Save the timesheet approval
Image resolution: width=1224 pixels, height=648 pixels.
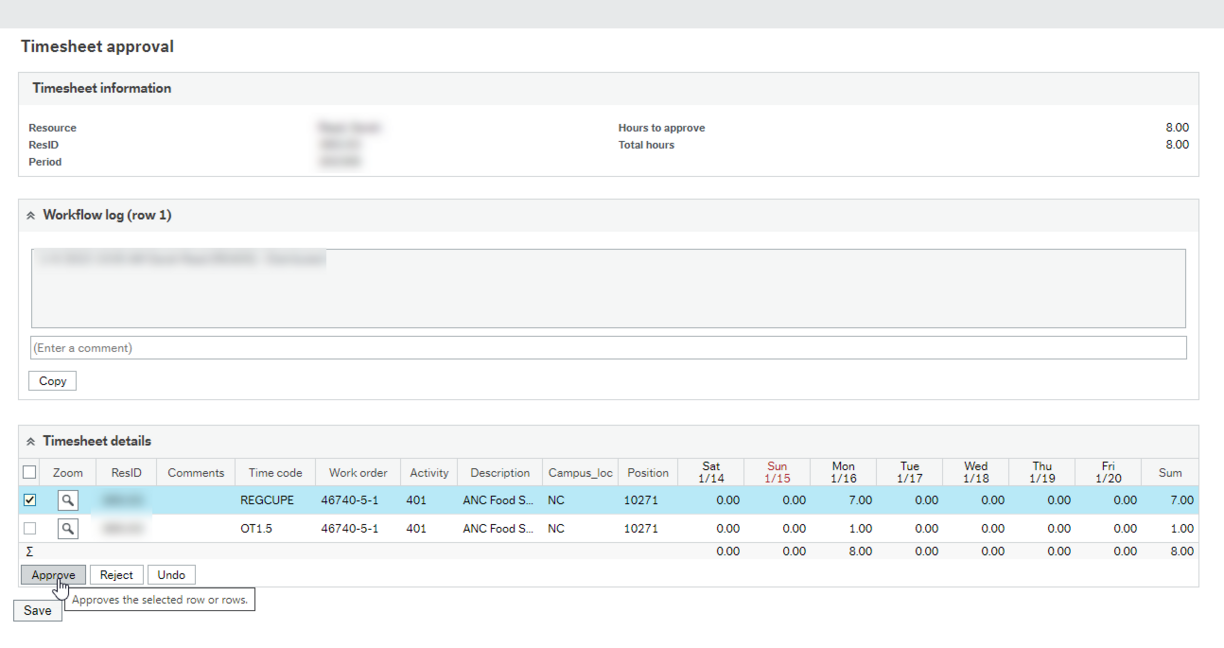click(x=37, y=610)
